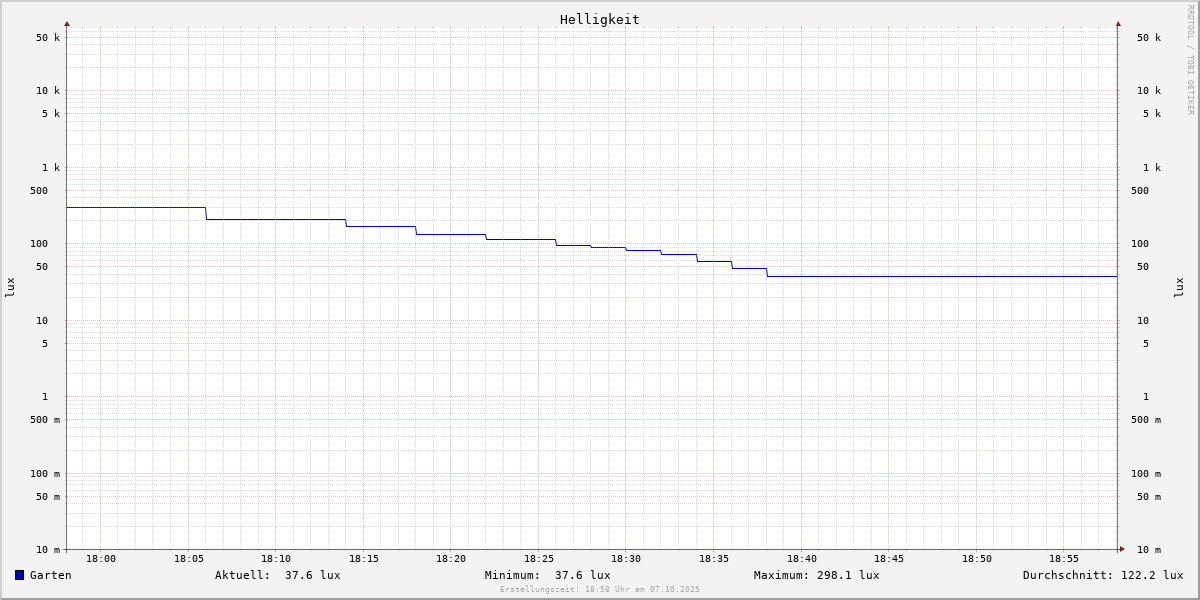This screenshot has height=600, width=1200.
Task: Click the Erstellungszeit timestamp footer text
Action: pos(600,589)
